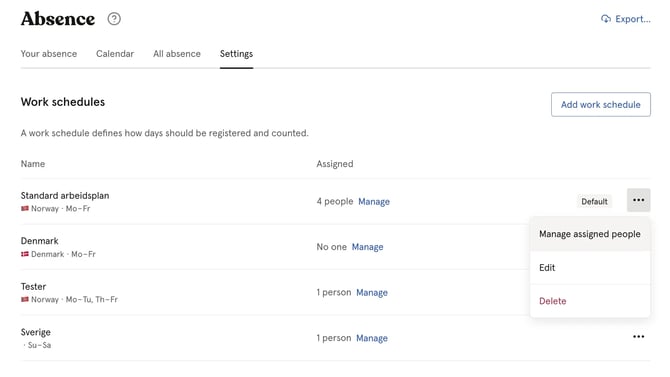Click the Default badge
Viewport: 670px width, 377px height.
tap(594, 202)
